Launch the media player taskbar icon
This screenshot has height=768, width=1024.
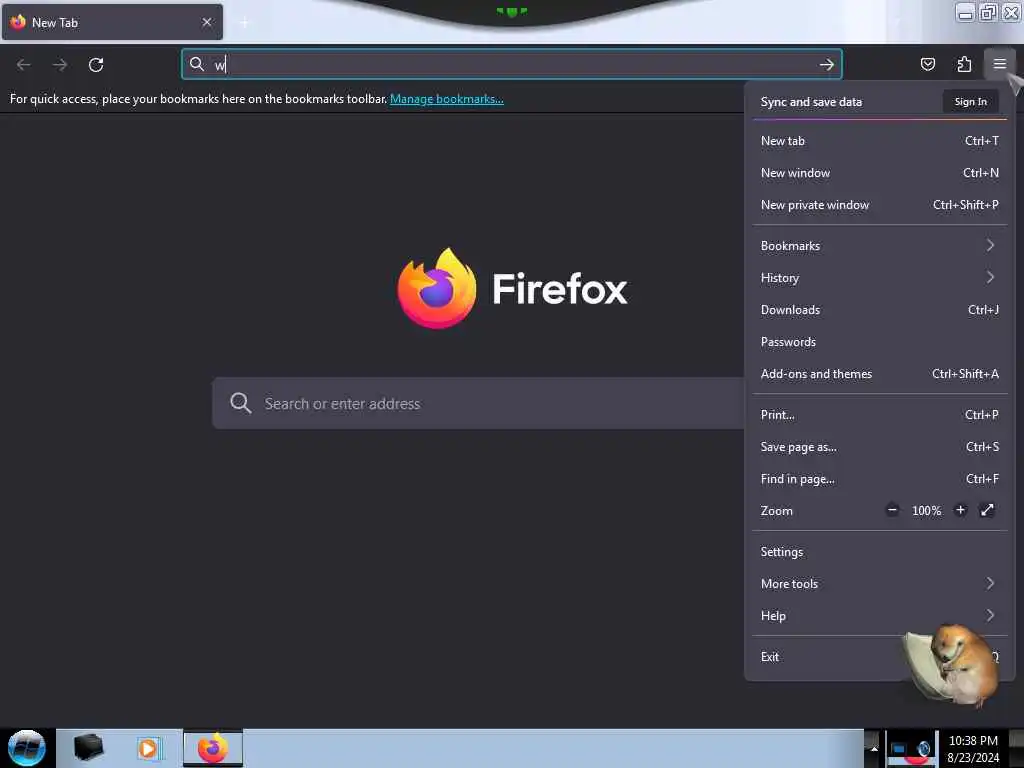pos(148,748)
